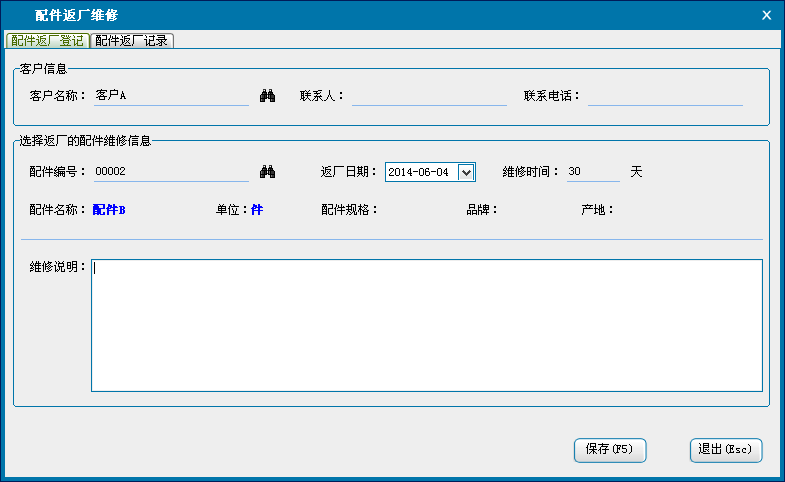Close the 配件返厂维修 window

(x=766, y=15)
